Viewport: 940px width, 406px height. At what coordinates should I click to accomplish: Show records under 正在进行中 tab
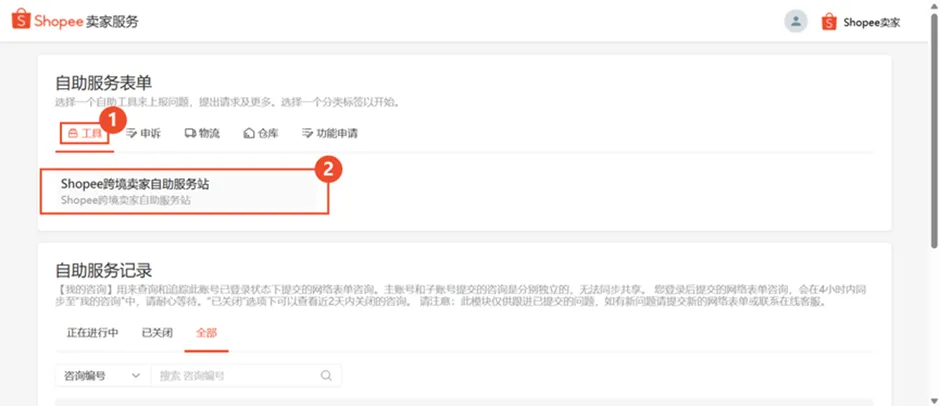click(92, 333)
